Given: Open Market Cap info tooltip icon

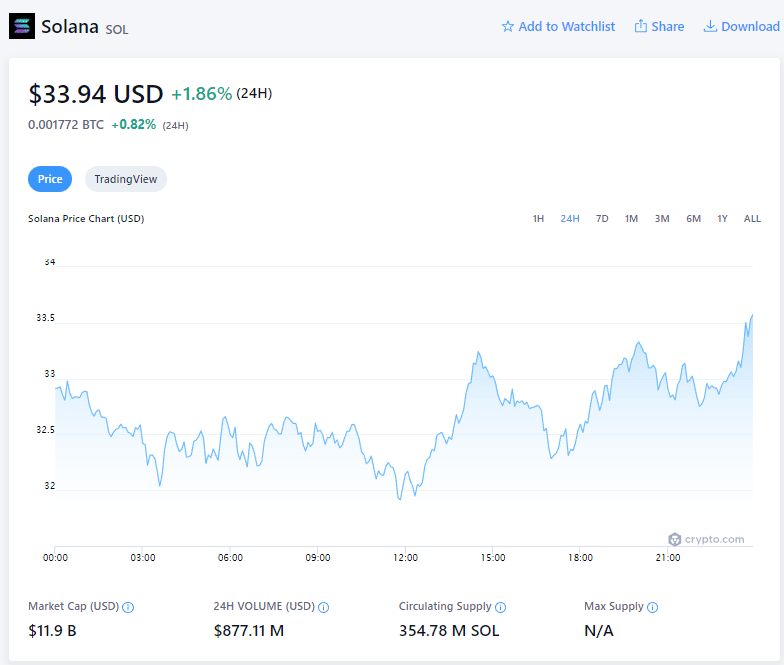Looking at the screenshot, I should click(x=128, y=608).
